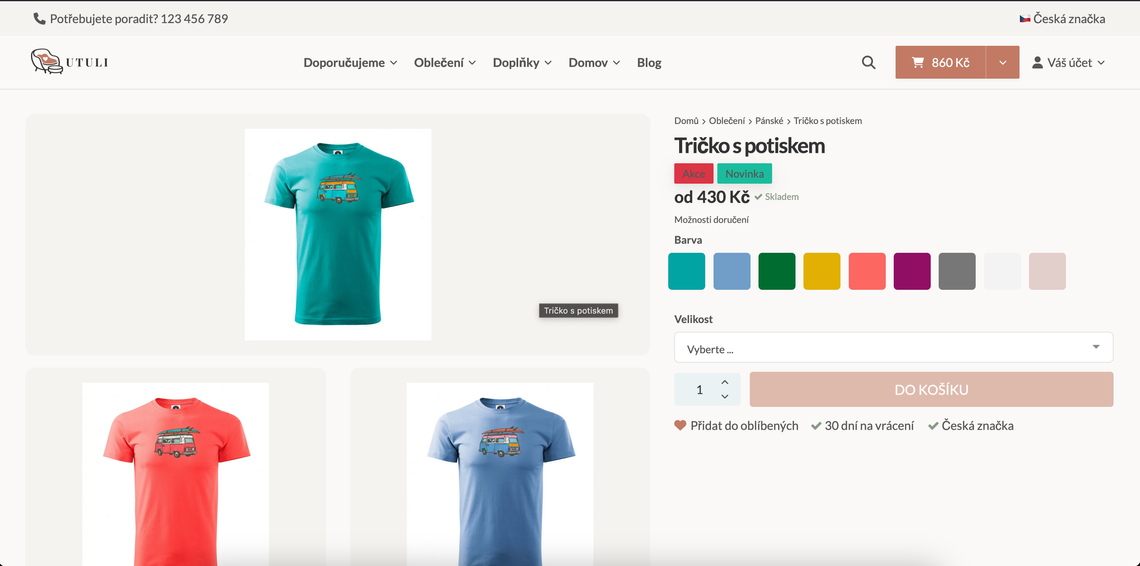This screenshot has width=1140, height=566.
Task: Choose the dark green color swatch
Action: (777, 271)
